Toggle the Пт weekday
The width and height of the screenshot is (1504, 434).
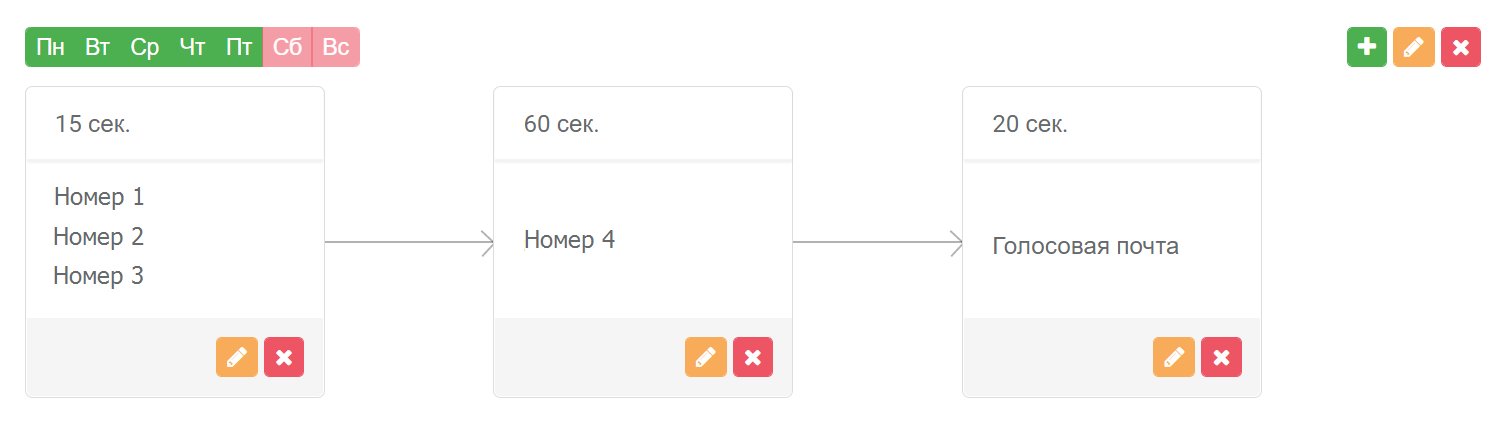pos(239,47)
